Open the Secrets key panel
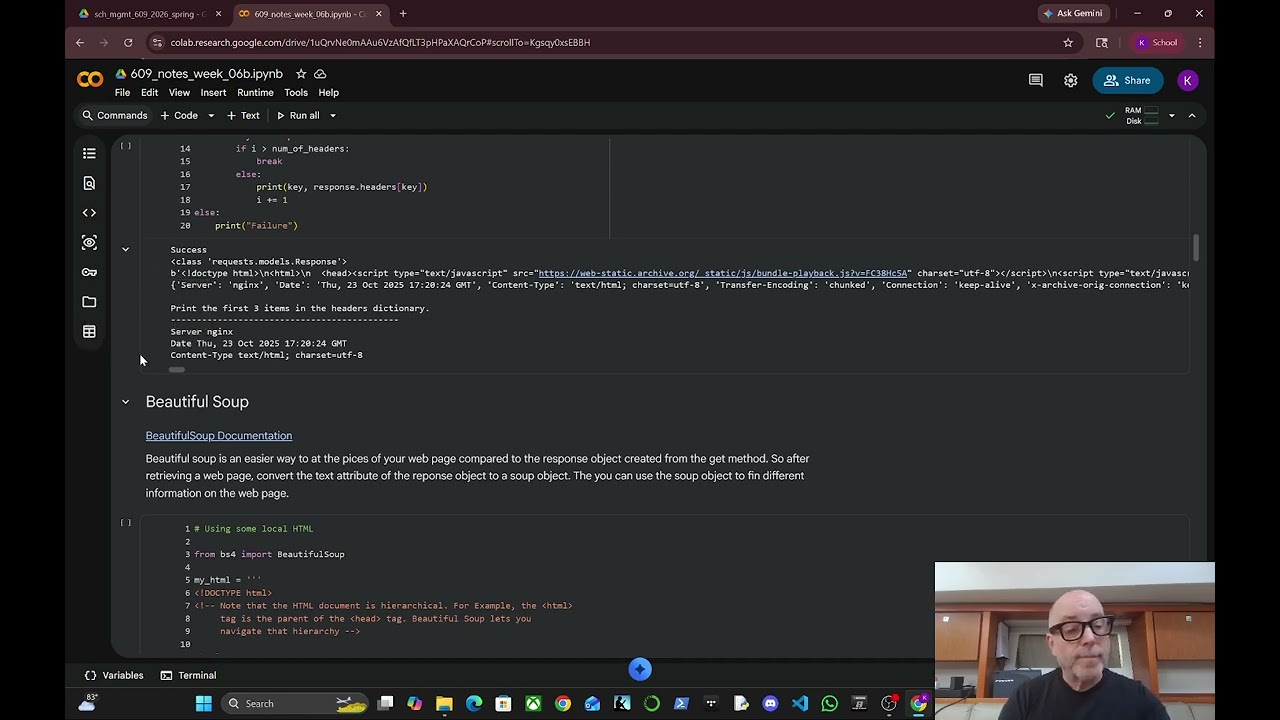1280x720 pixels. (x=89, y=272)
